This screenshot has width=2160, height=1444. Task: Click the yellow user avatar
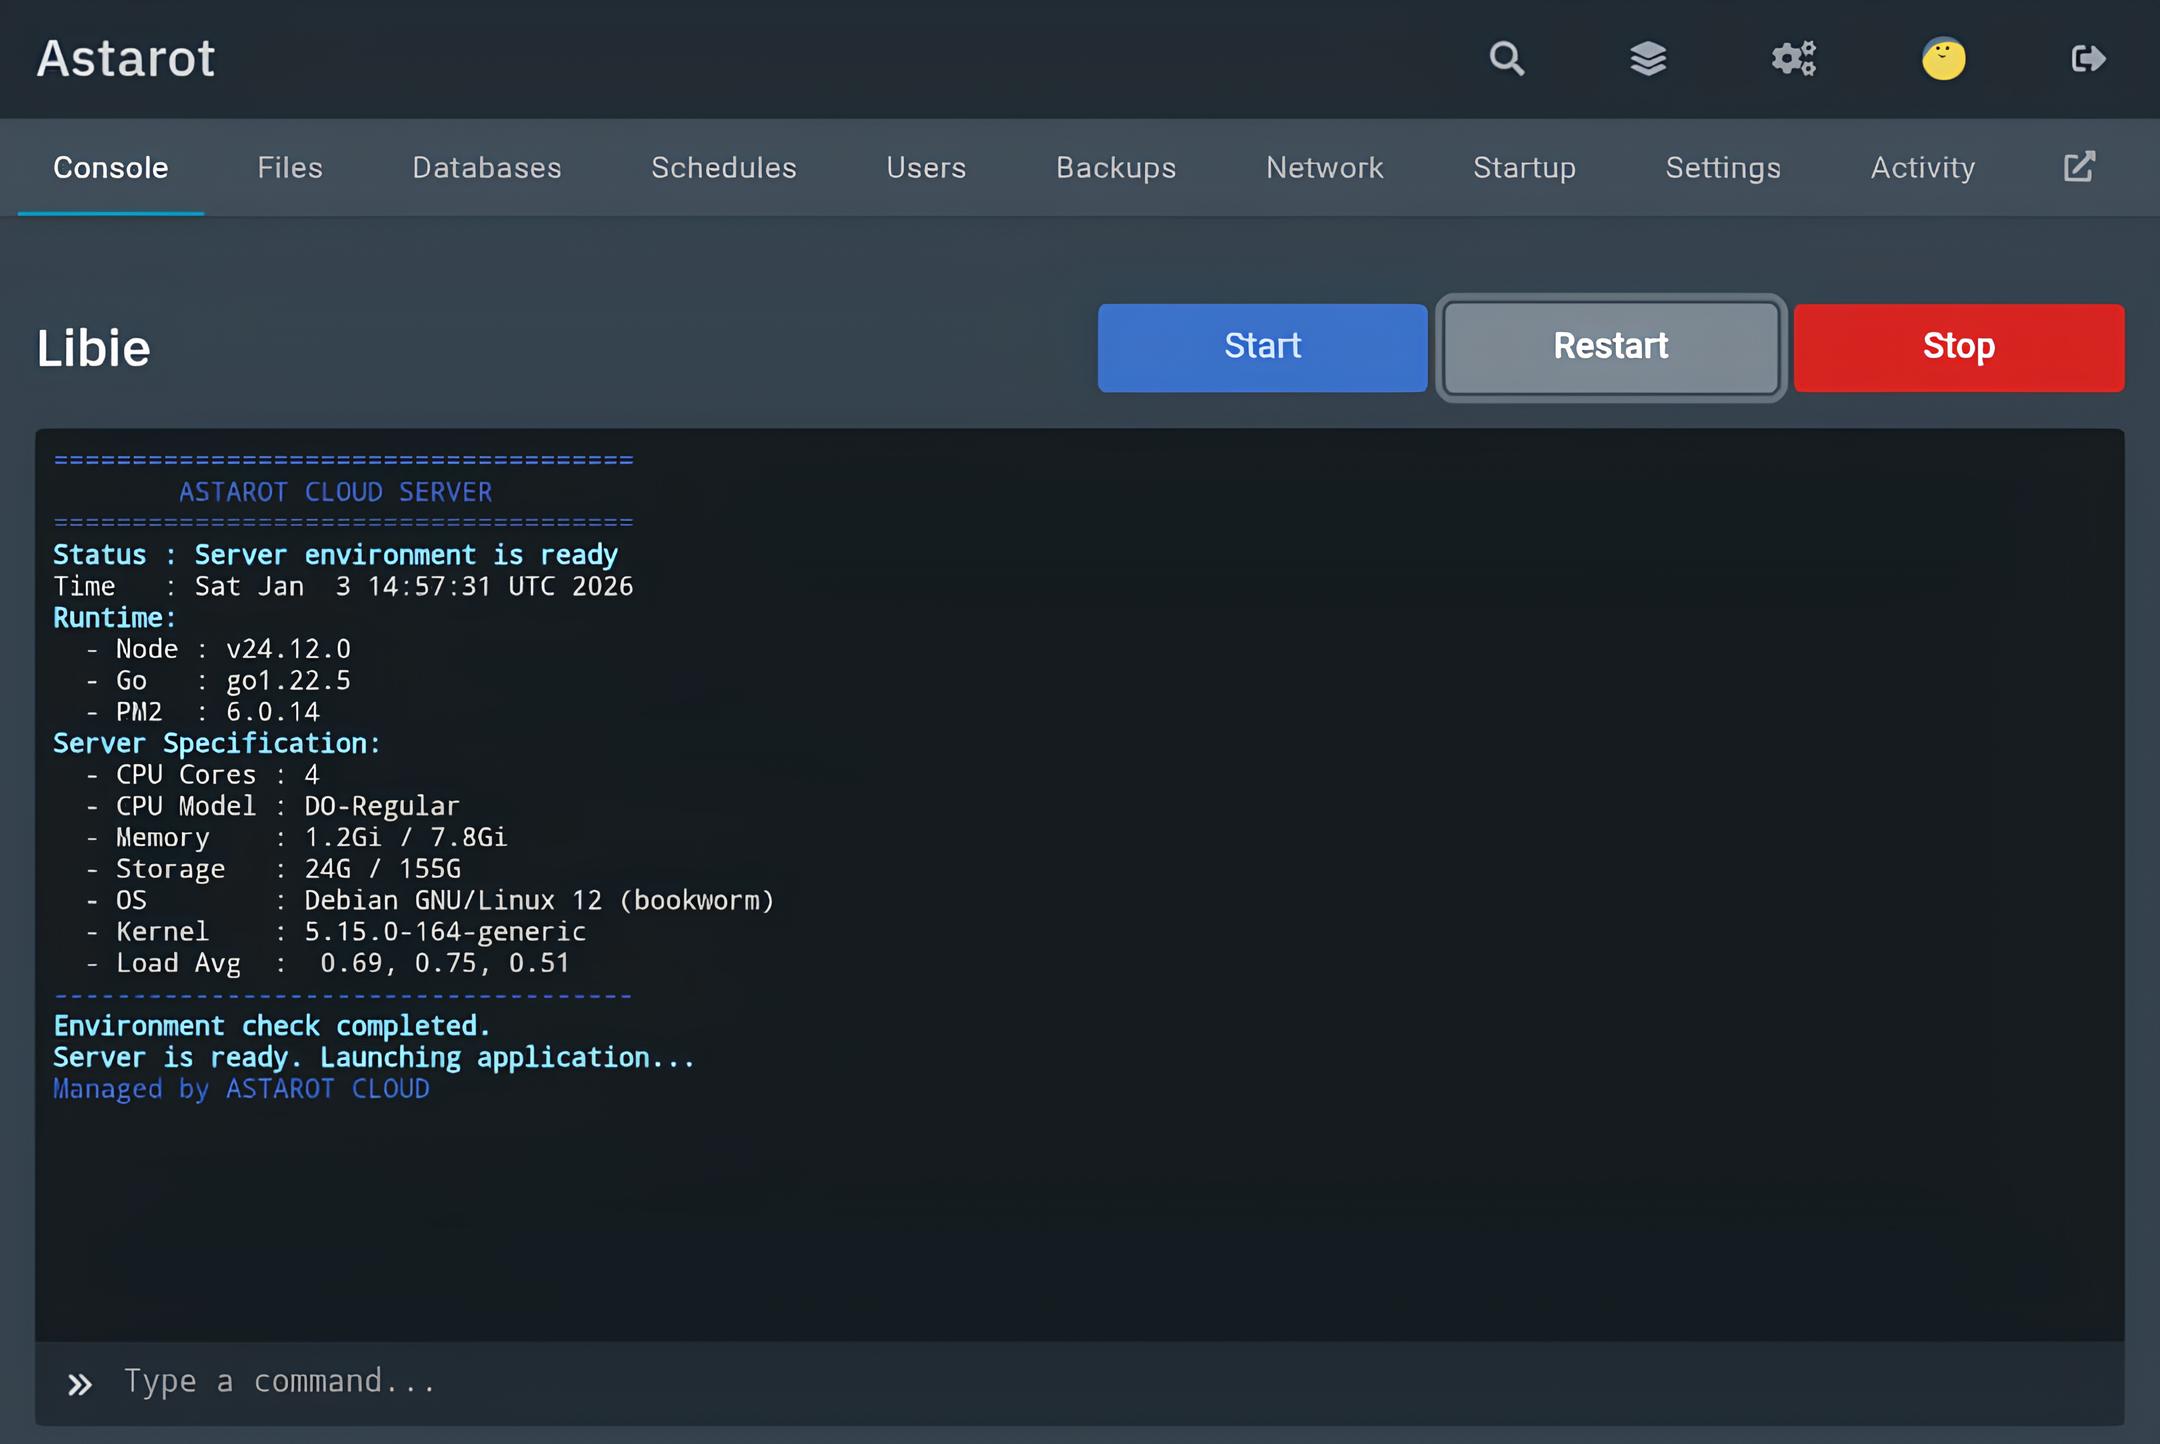point(1943,59)
